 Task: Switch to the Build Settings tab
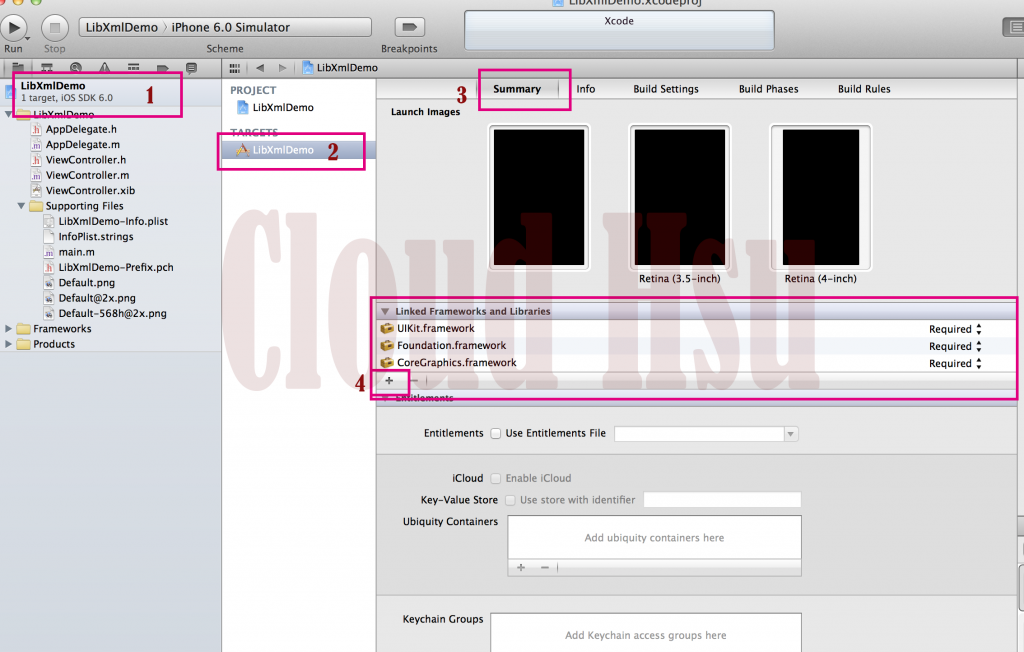coord(665,89)
